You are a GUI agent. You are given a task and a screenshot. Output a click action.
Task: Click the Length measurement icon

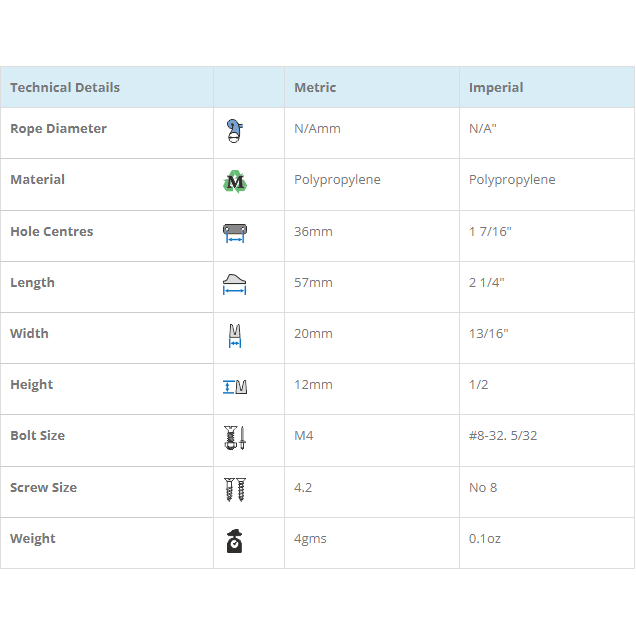[x=235, y=284]
